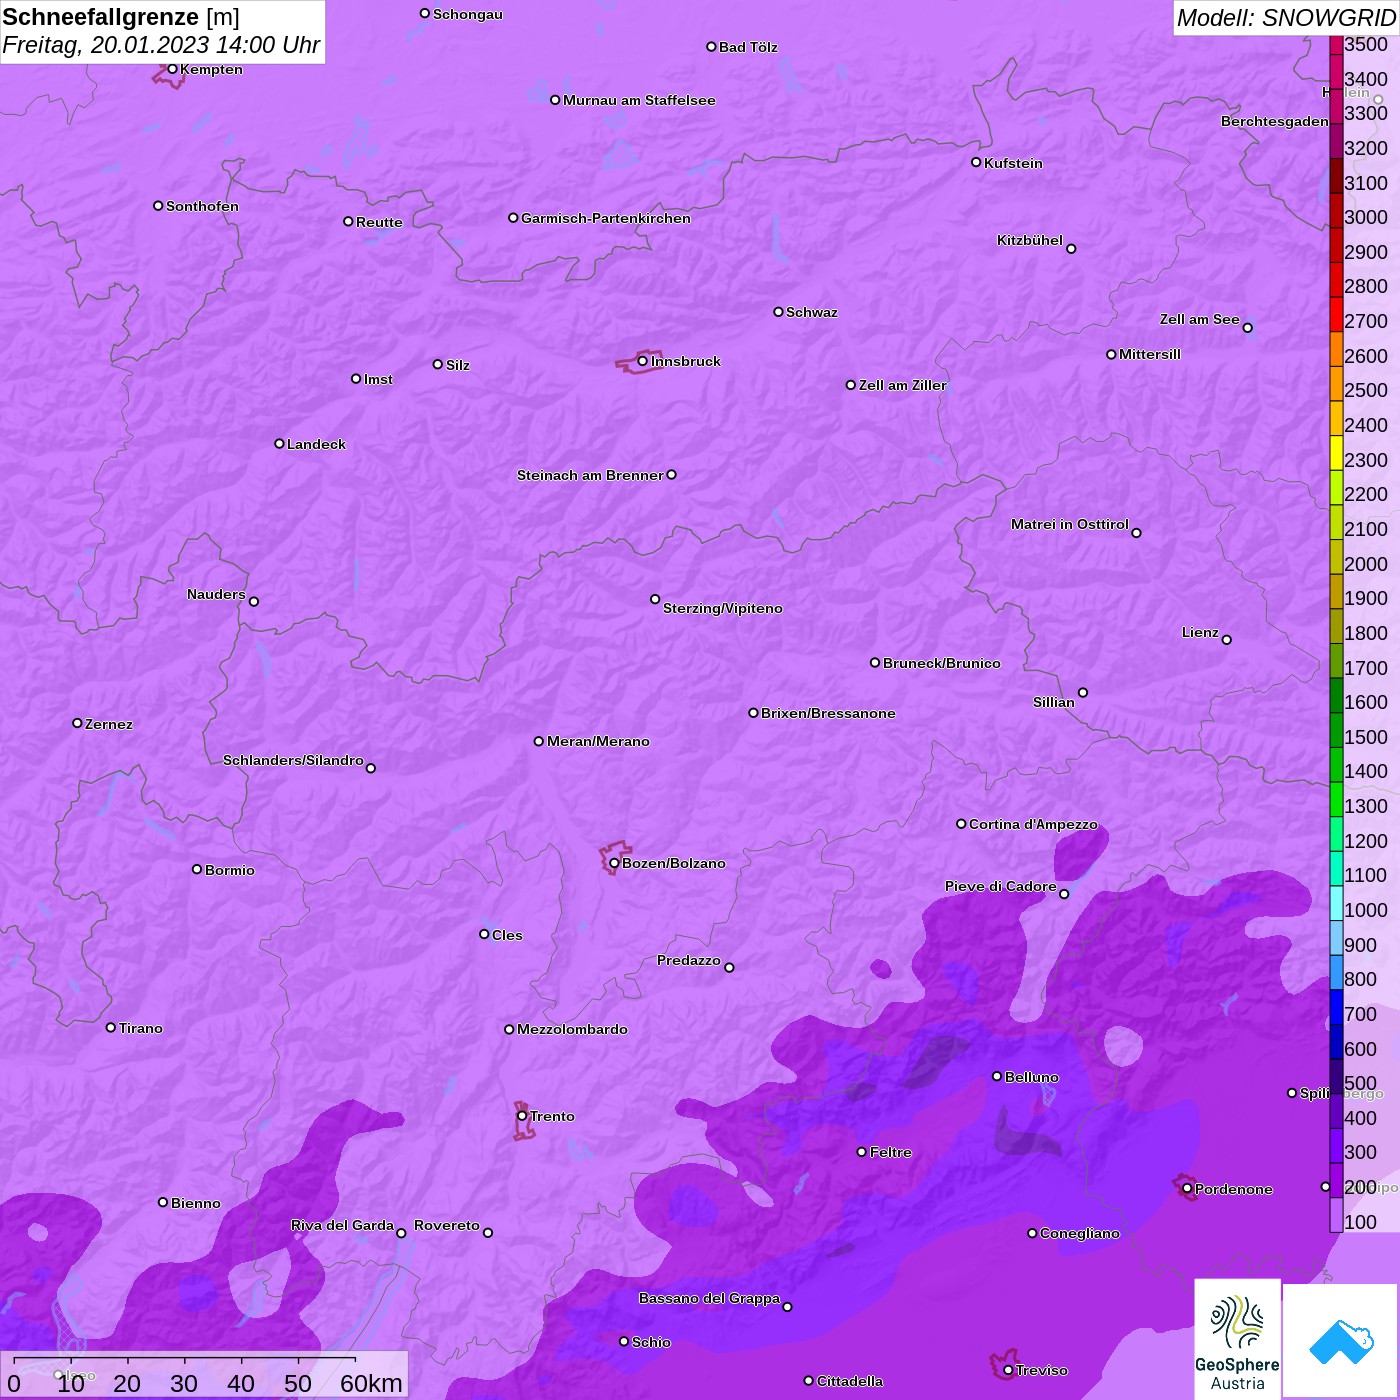The width and height of the screenshot is (1400, 1400).
Task: Click the '60km' scale bar label
Action: [x=371, y=1383]
